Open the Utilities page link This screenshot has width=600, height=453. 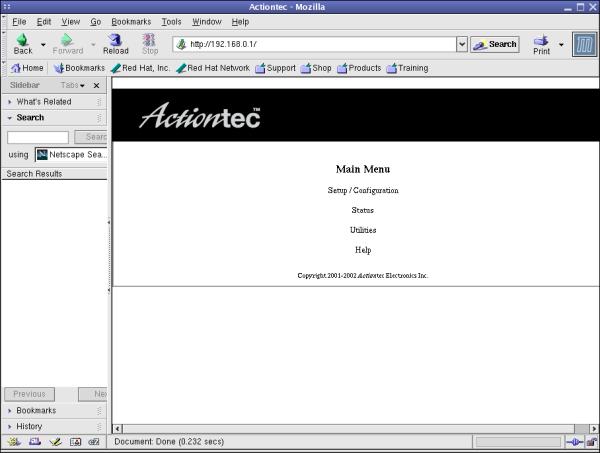pos(363,230)
